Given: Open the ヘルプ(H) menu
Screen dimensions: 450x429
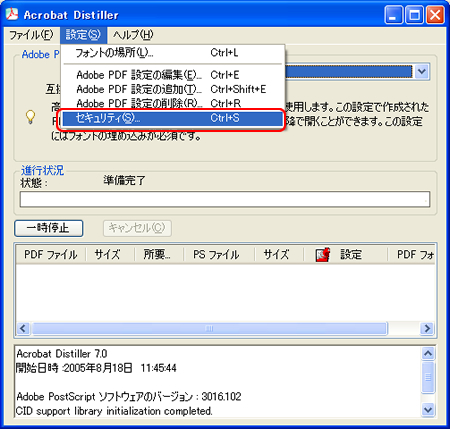Looking at the screenshot, I should click(x=133, y=35).
